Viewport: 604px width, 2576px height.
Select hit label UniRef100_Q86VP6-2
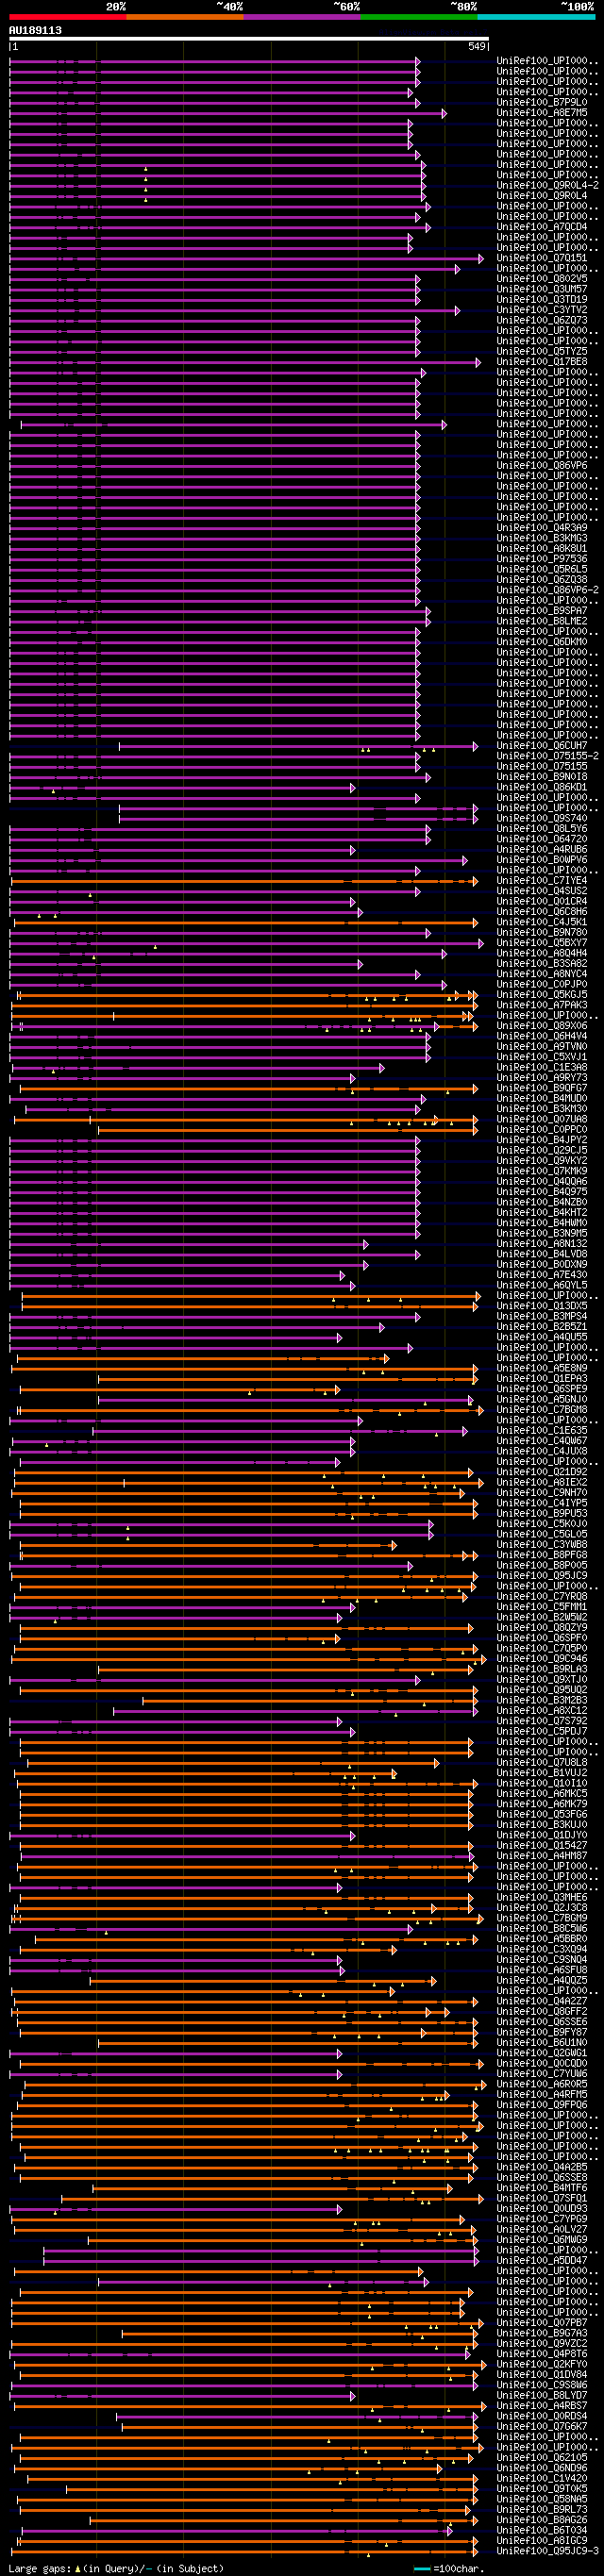pos(548,590)
